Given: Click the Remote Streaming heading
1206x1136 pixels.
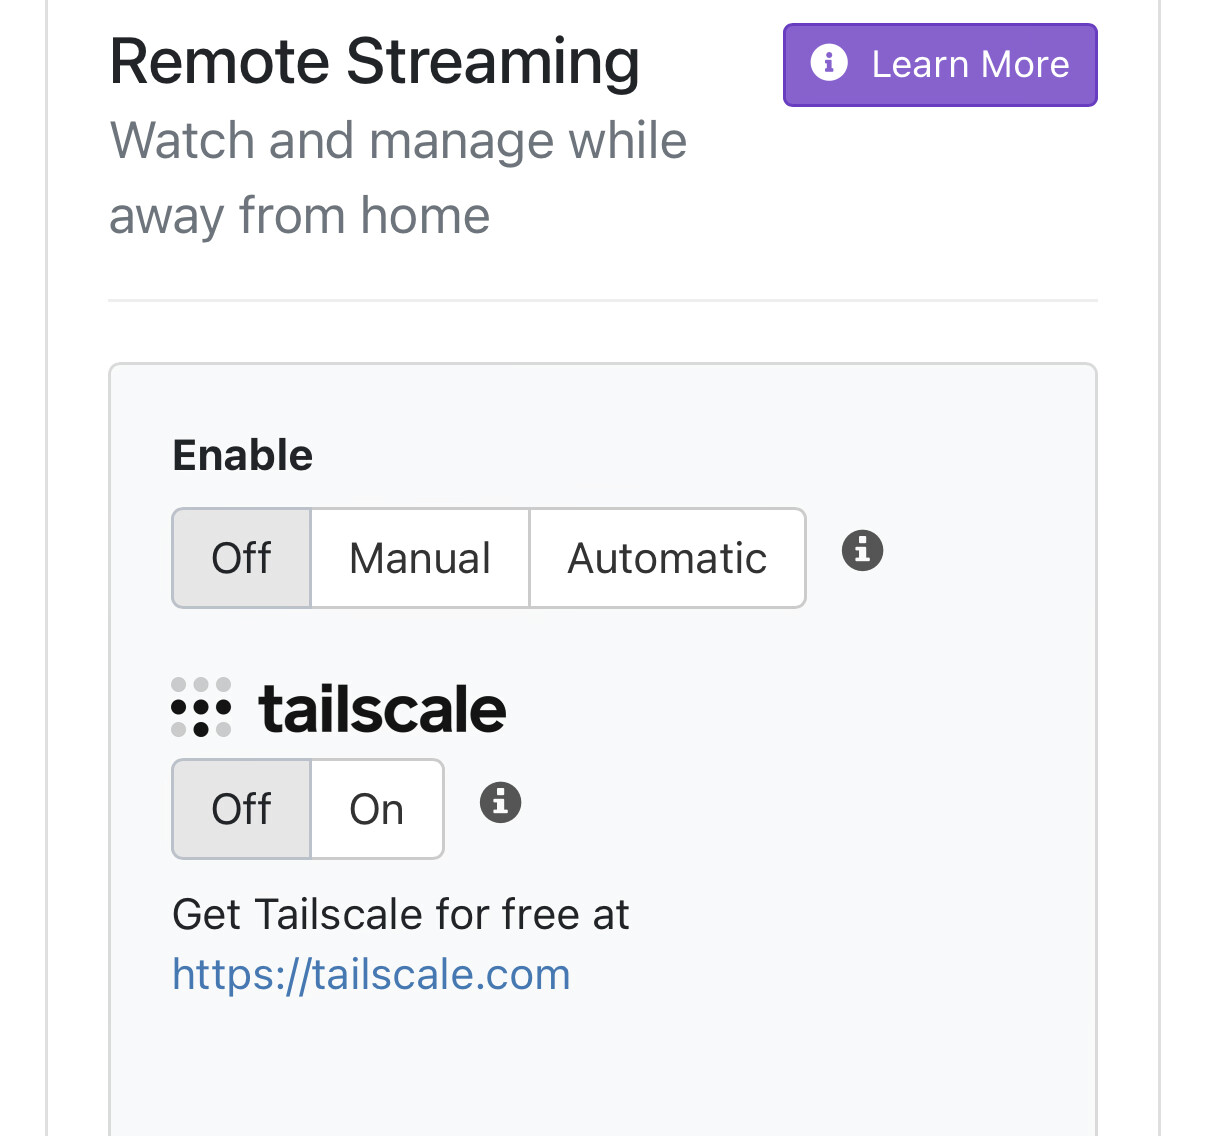Looking at the screenshot, I should click(374, 62).
